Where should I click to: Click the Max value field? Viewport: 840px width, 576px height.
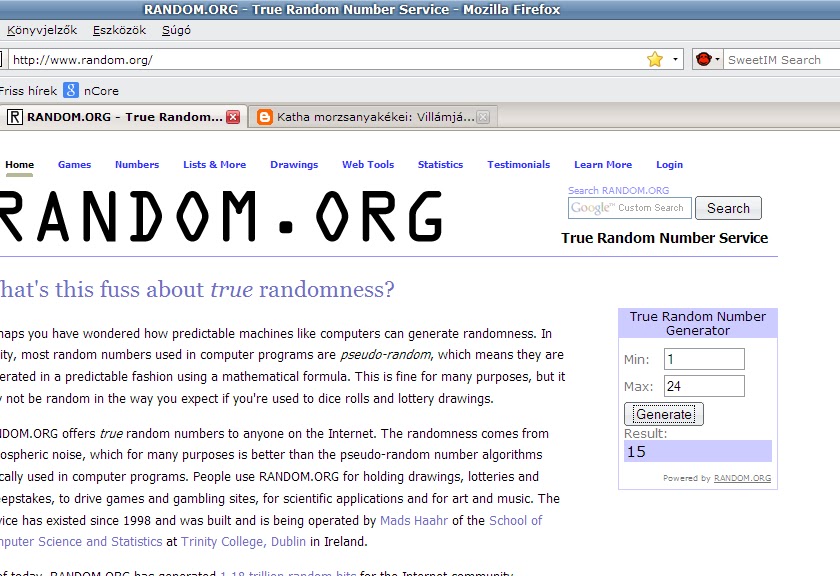(704, 386)
